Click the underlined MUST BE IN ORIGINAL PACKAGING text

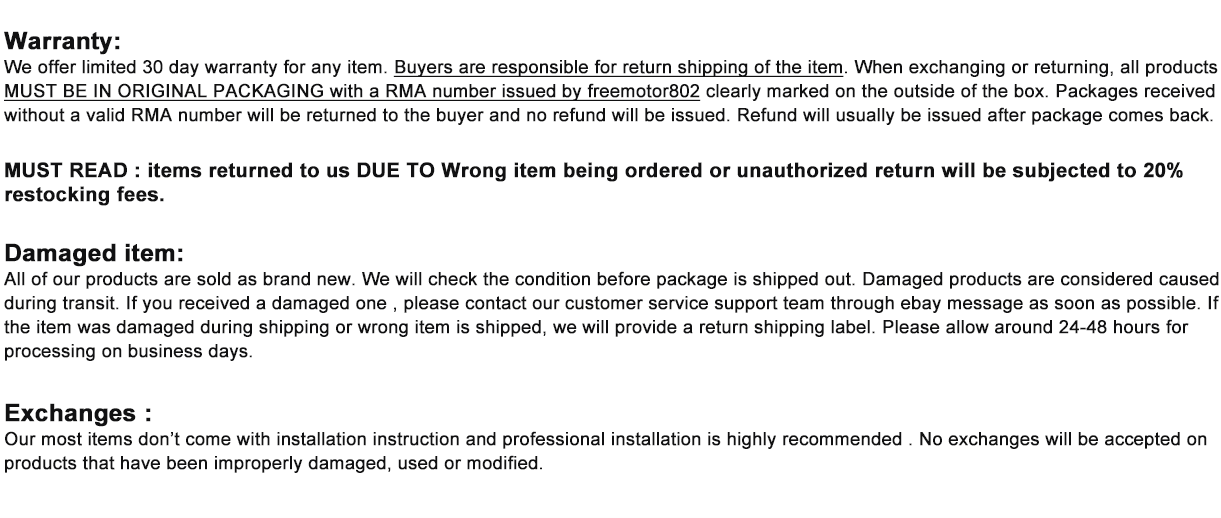click(x=164, y=91)
